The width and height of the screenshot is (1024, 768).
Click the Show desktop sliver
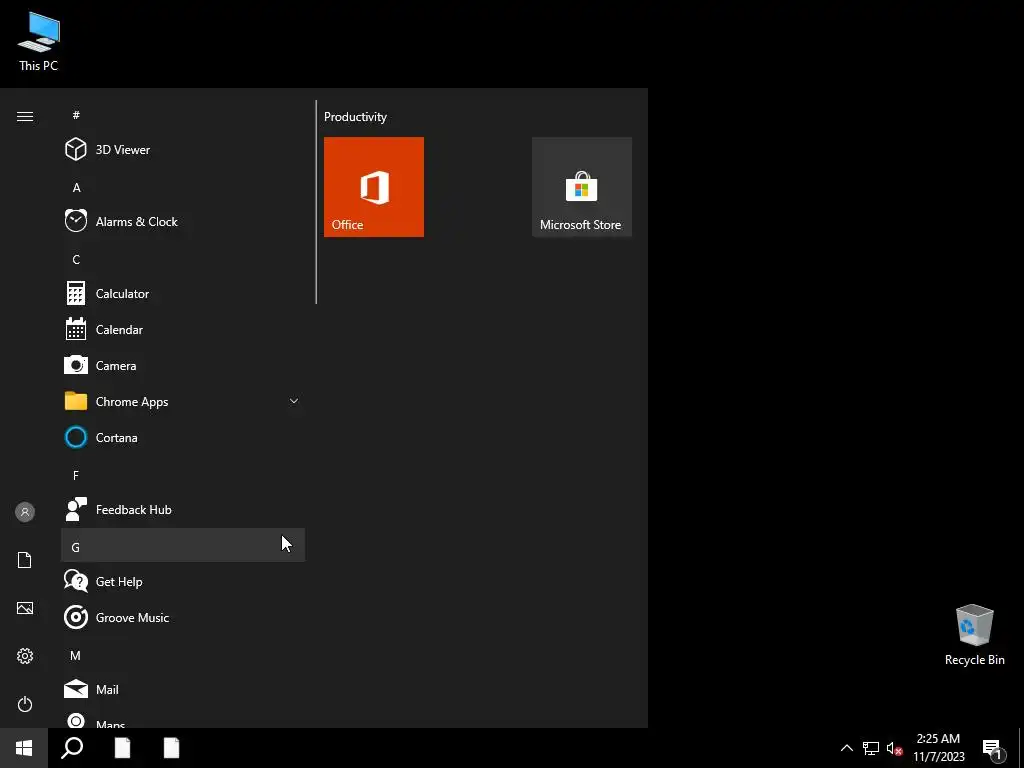[x=1021, y=748]
